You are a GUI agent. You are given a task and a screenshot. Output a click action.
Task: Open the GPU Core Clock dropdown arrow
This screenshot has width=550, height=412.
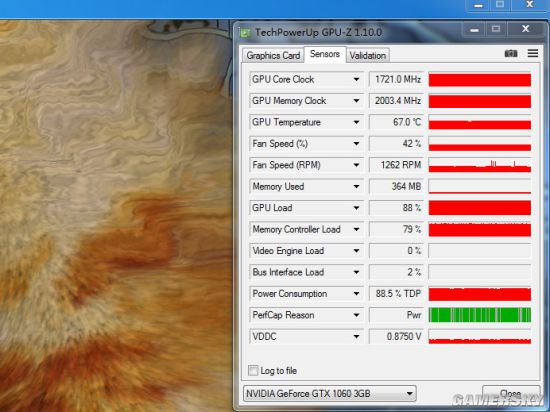pyautogui.click(x=356, y=80)
